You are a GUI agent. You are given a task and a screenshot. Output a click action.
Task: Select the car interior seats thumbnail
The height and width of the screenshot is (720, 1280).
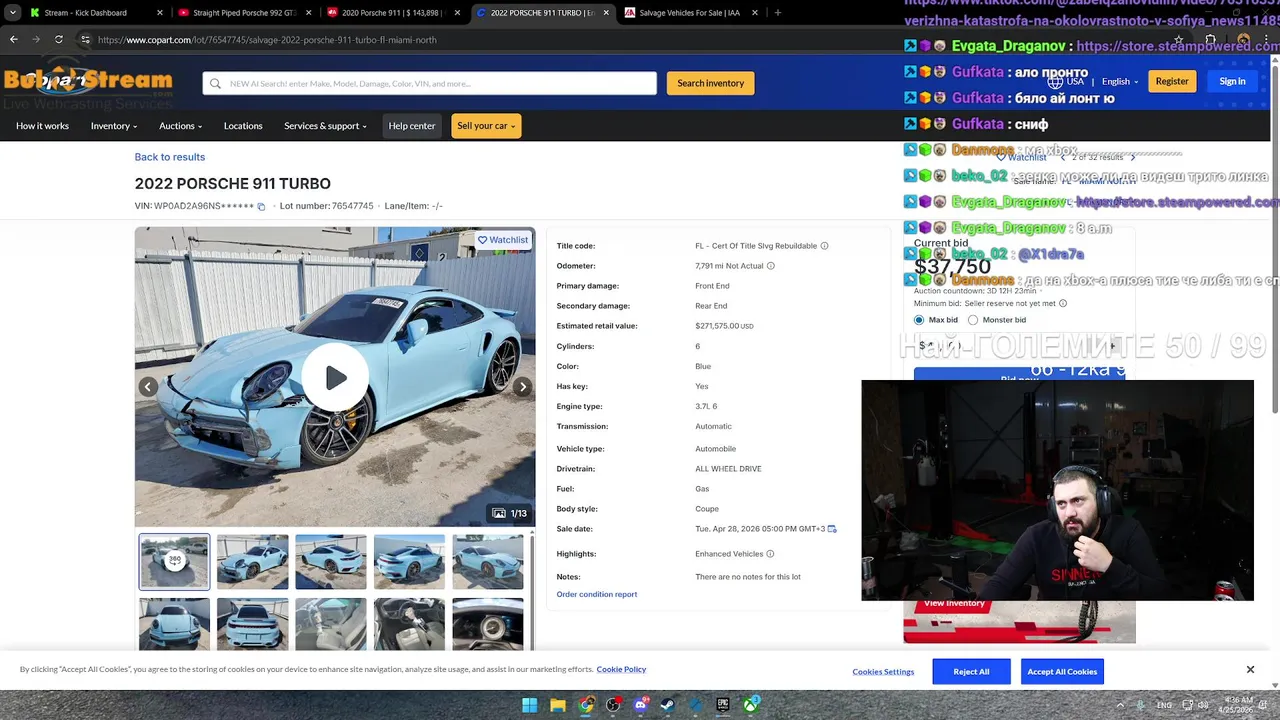pos(331,624)
